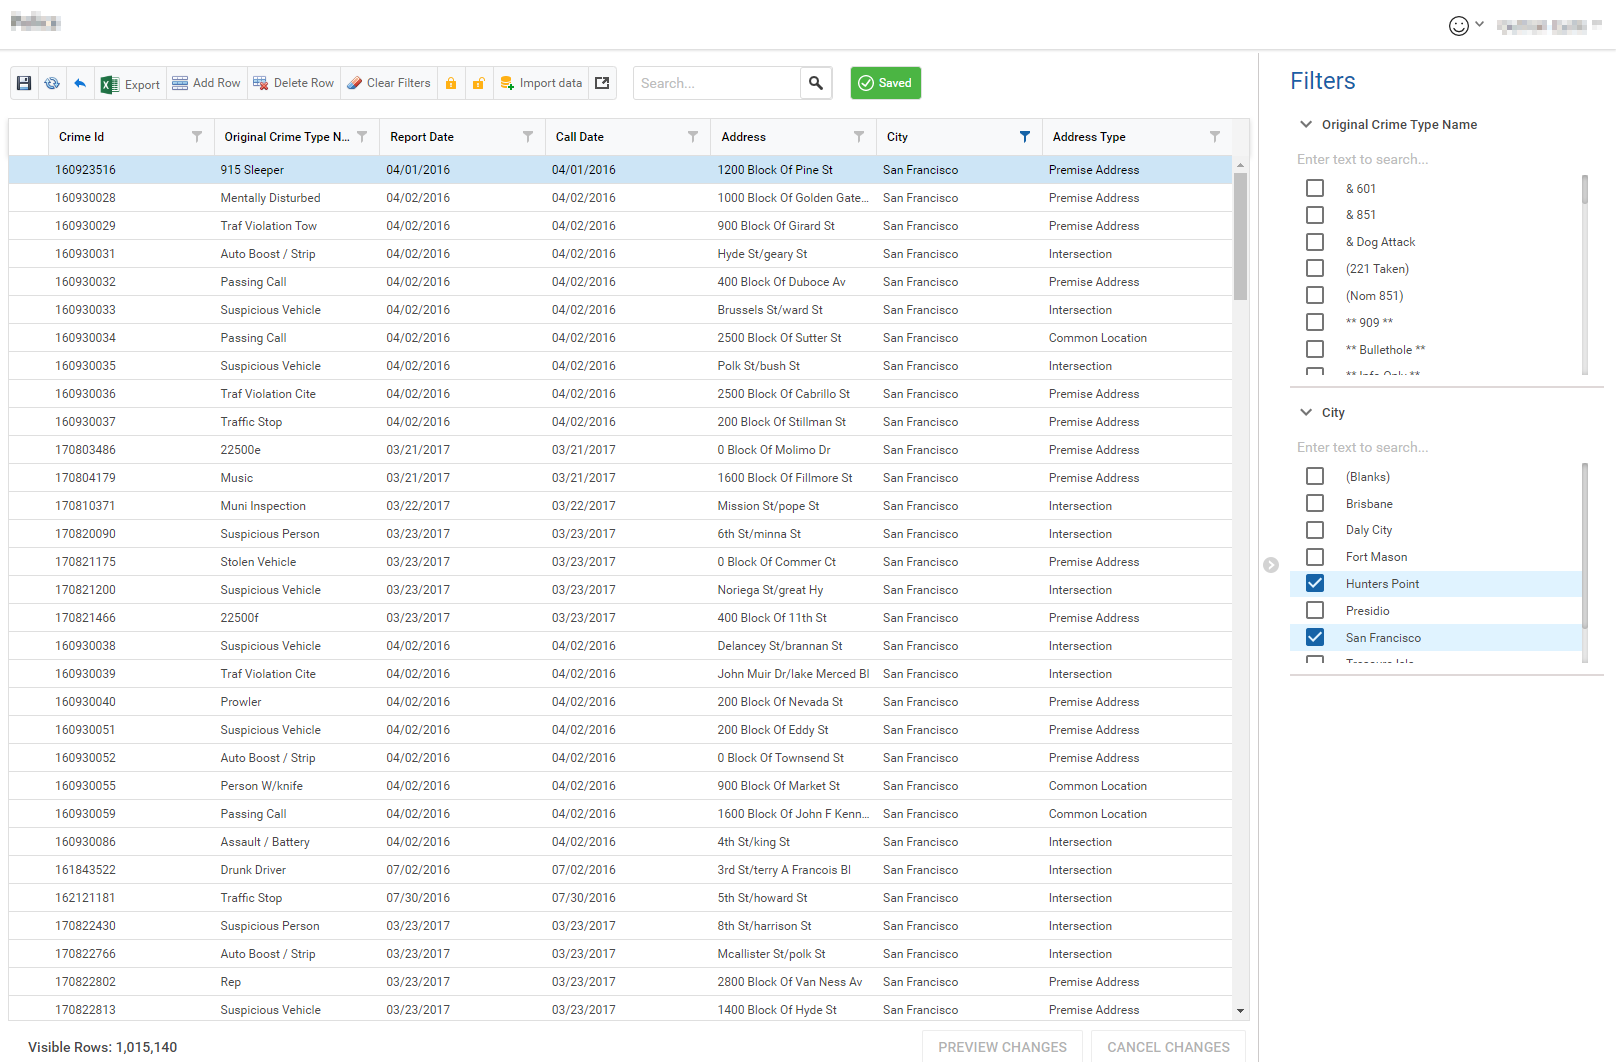Click the Search text field

pyautogui.click(x=717, y=83)
